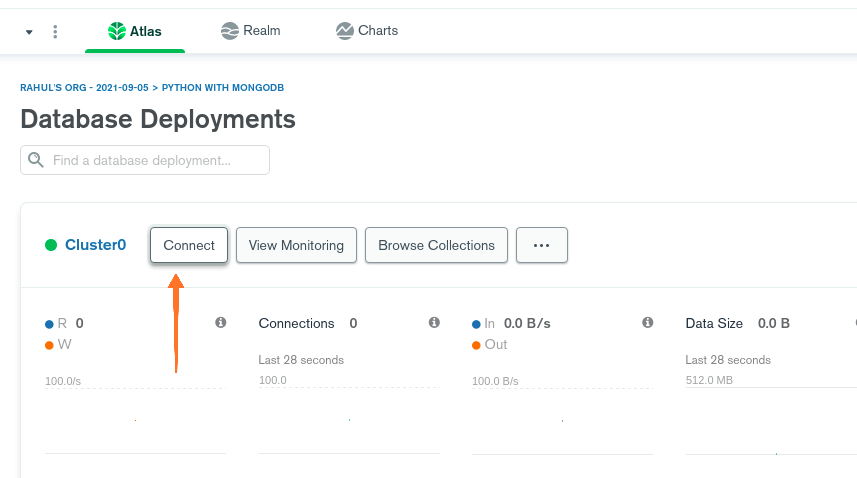Click info icon beside Connections metric
The height and width of the screenshot is (478, 857).
click(435, 322)
